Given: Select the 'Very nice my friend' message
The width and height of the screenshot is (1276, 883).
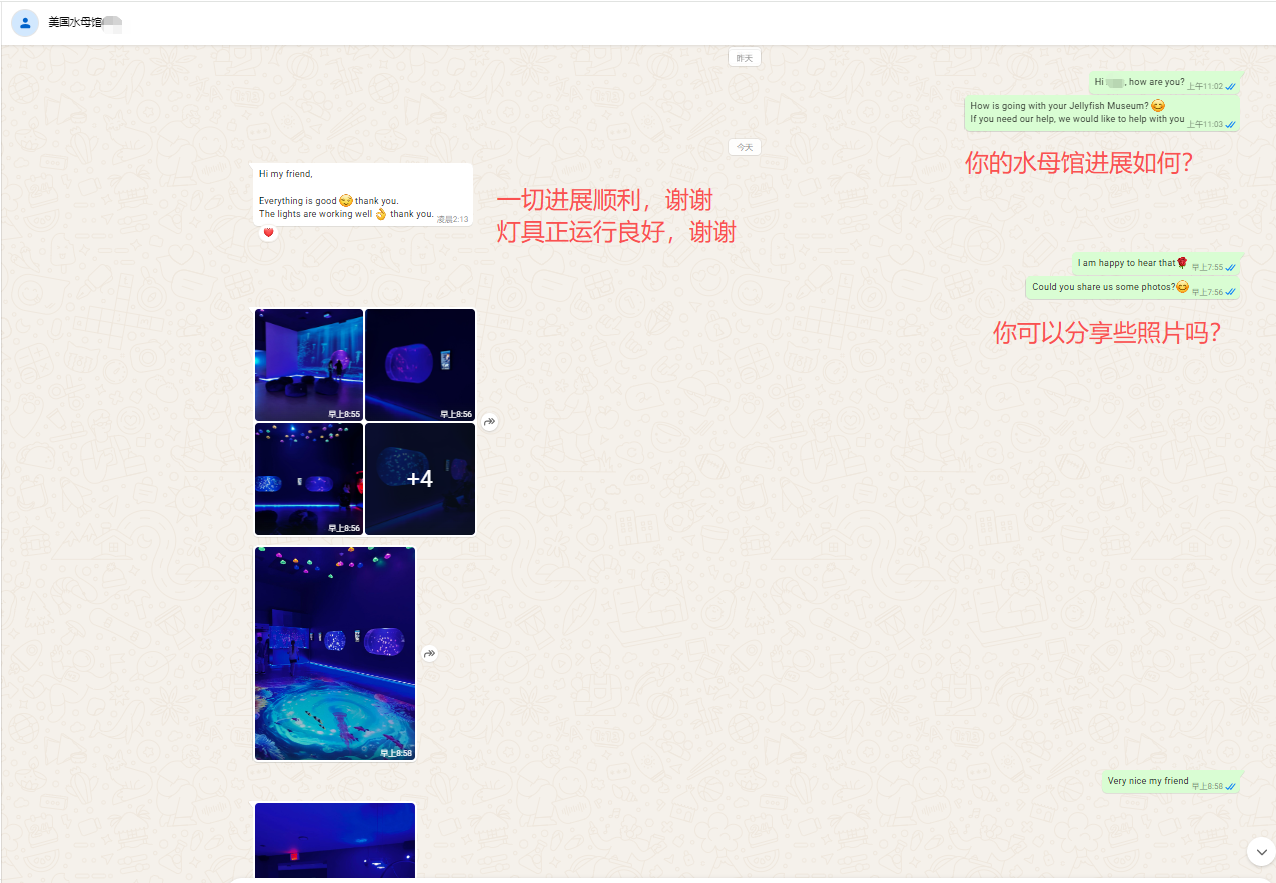Looking at the screenshot, I should [1171, 782].
